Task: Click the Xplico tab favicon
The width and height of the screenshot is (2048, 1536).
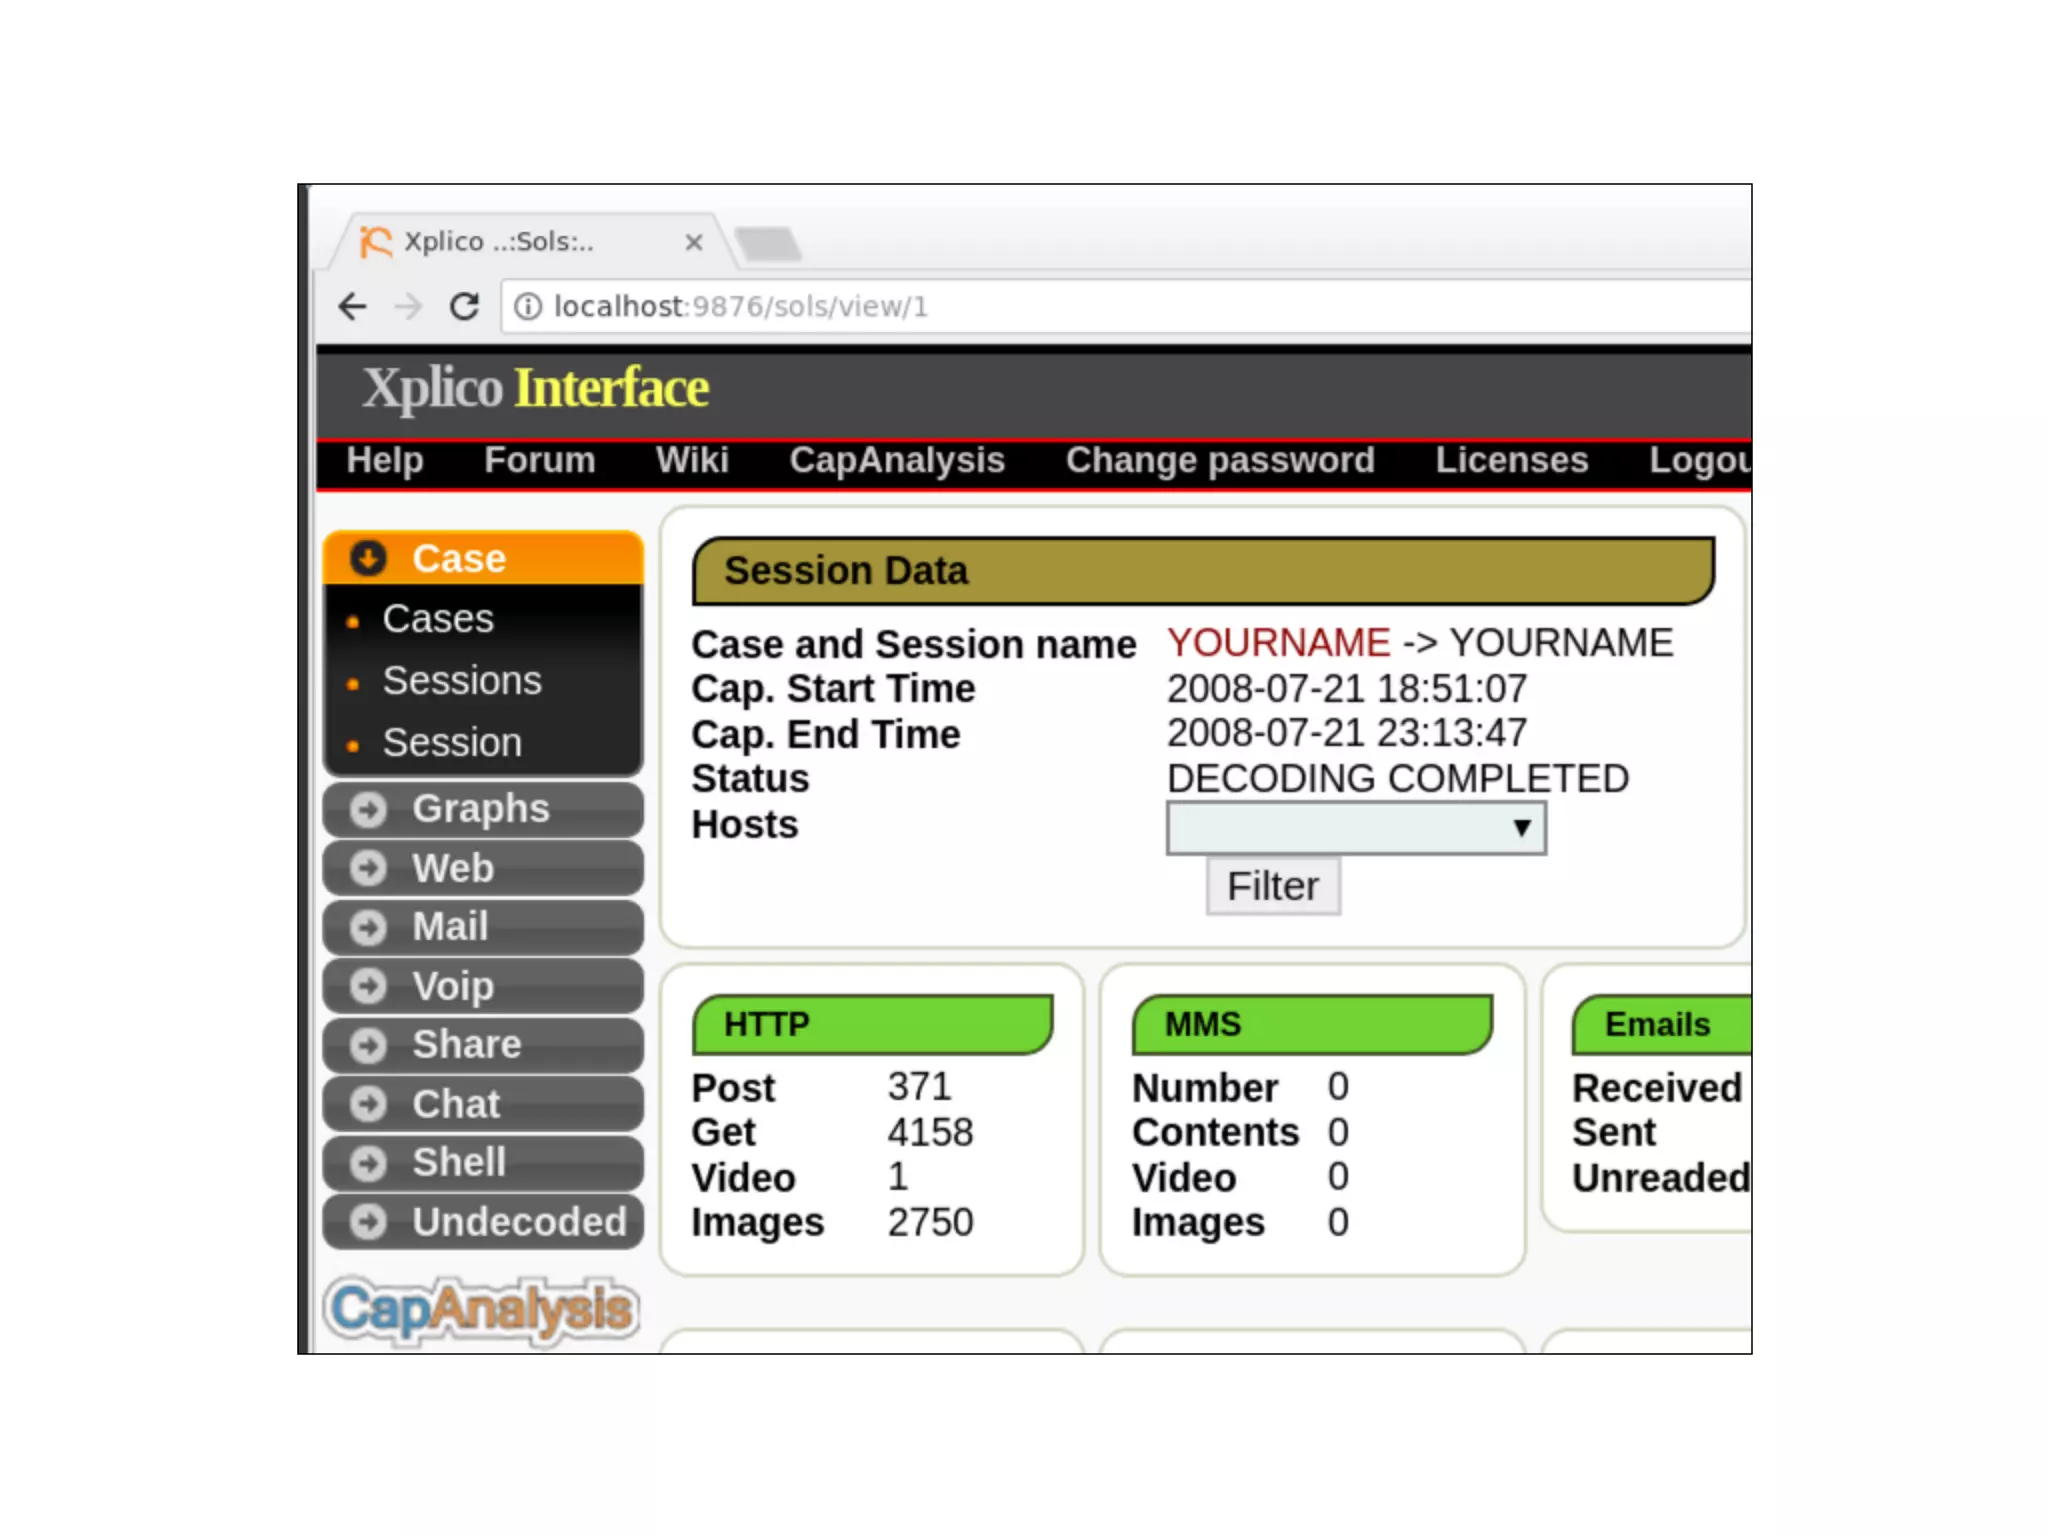Action: [375, 242]
